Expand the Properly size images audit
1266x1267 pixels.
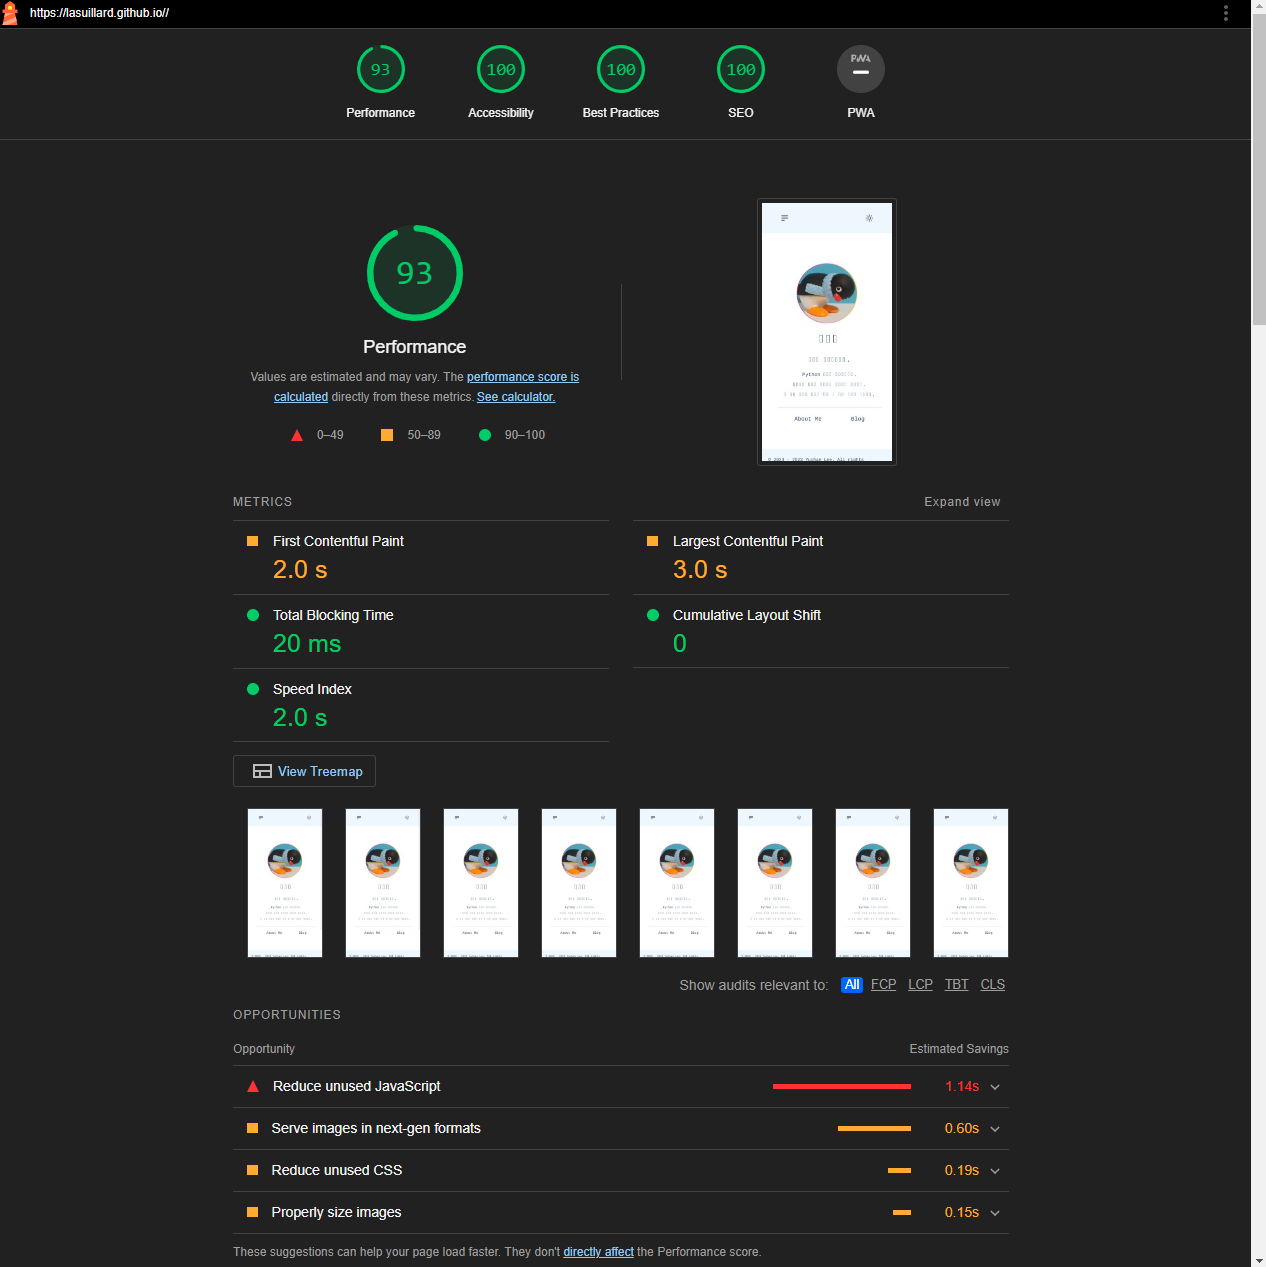pos(620,1213)
